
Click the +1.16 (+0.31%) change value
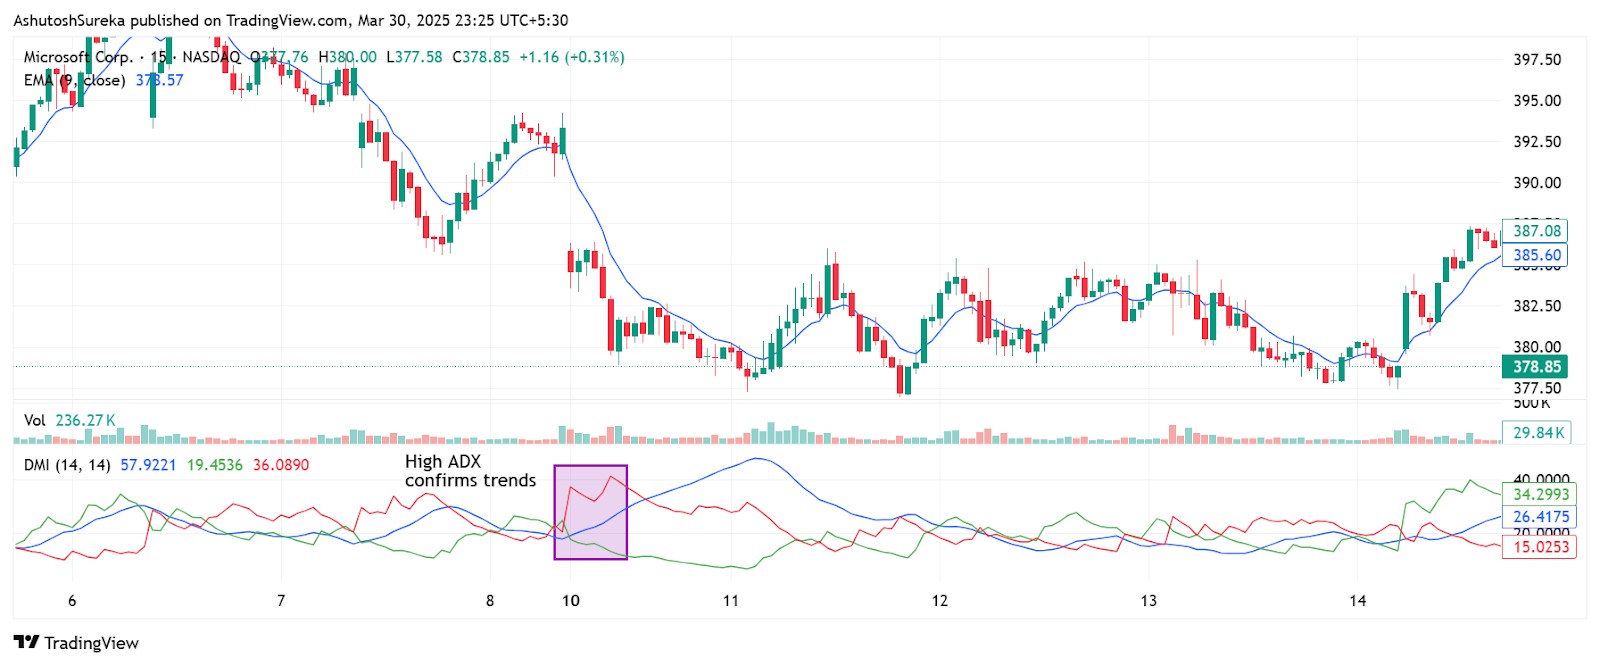click(572, 57)
